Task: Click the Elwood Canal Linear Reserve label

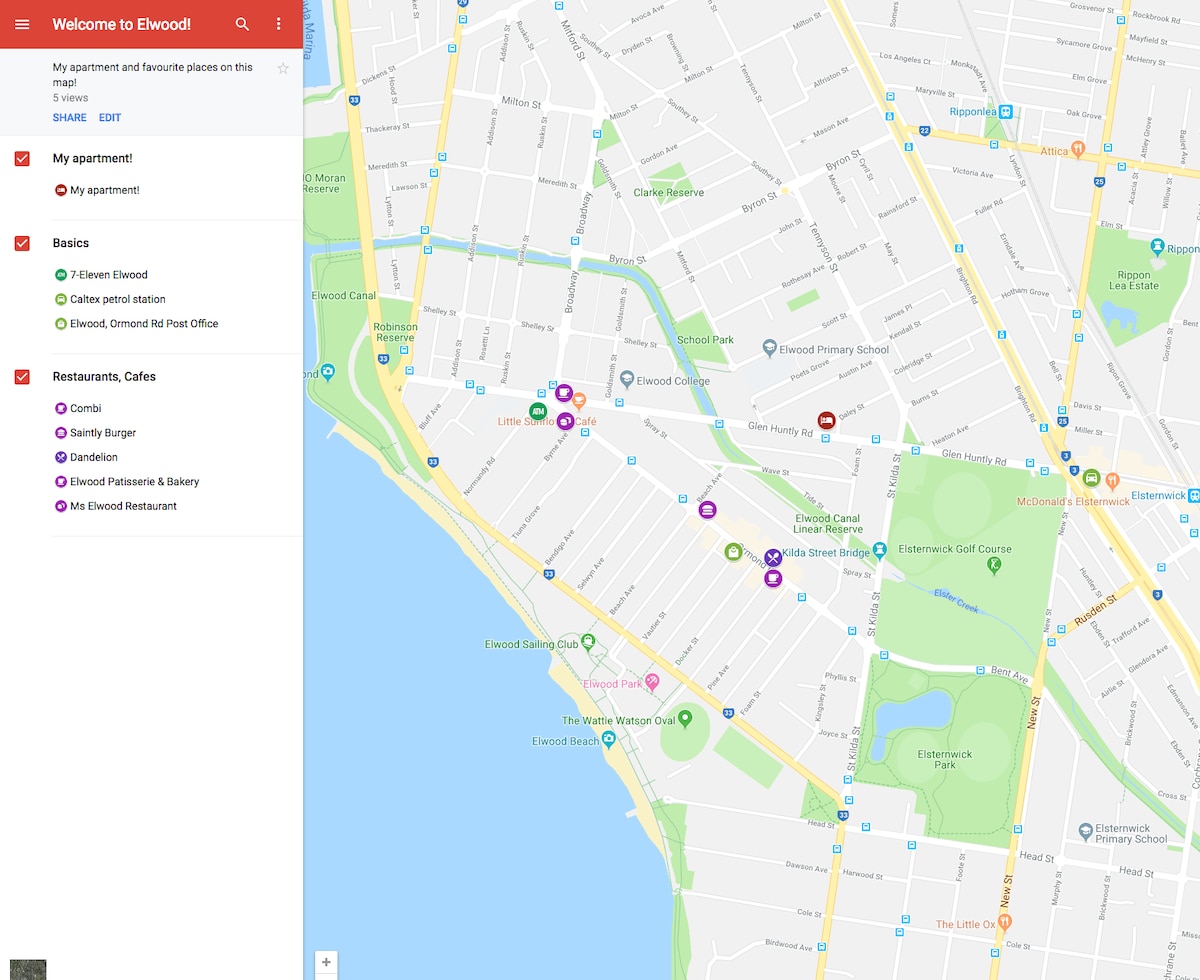Action: [828, 524]
